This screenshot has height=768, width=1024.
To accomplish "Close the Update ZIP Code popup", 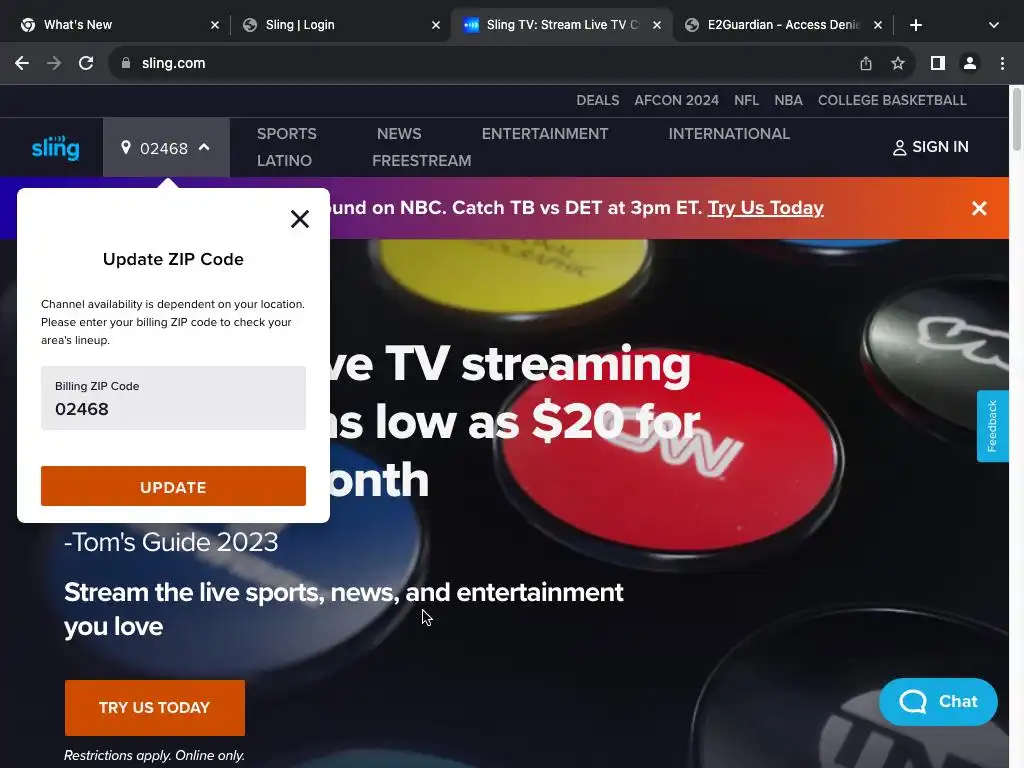I will pos(300,219).
